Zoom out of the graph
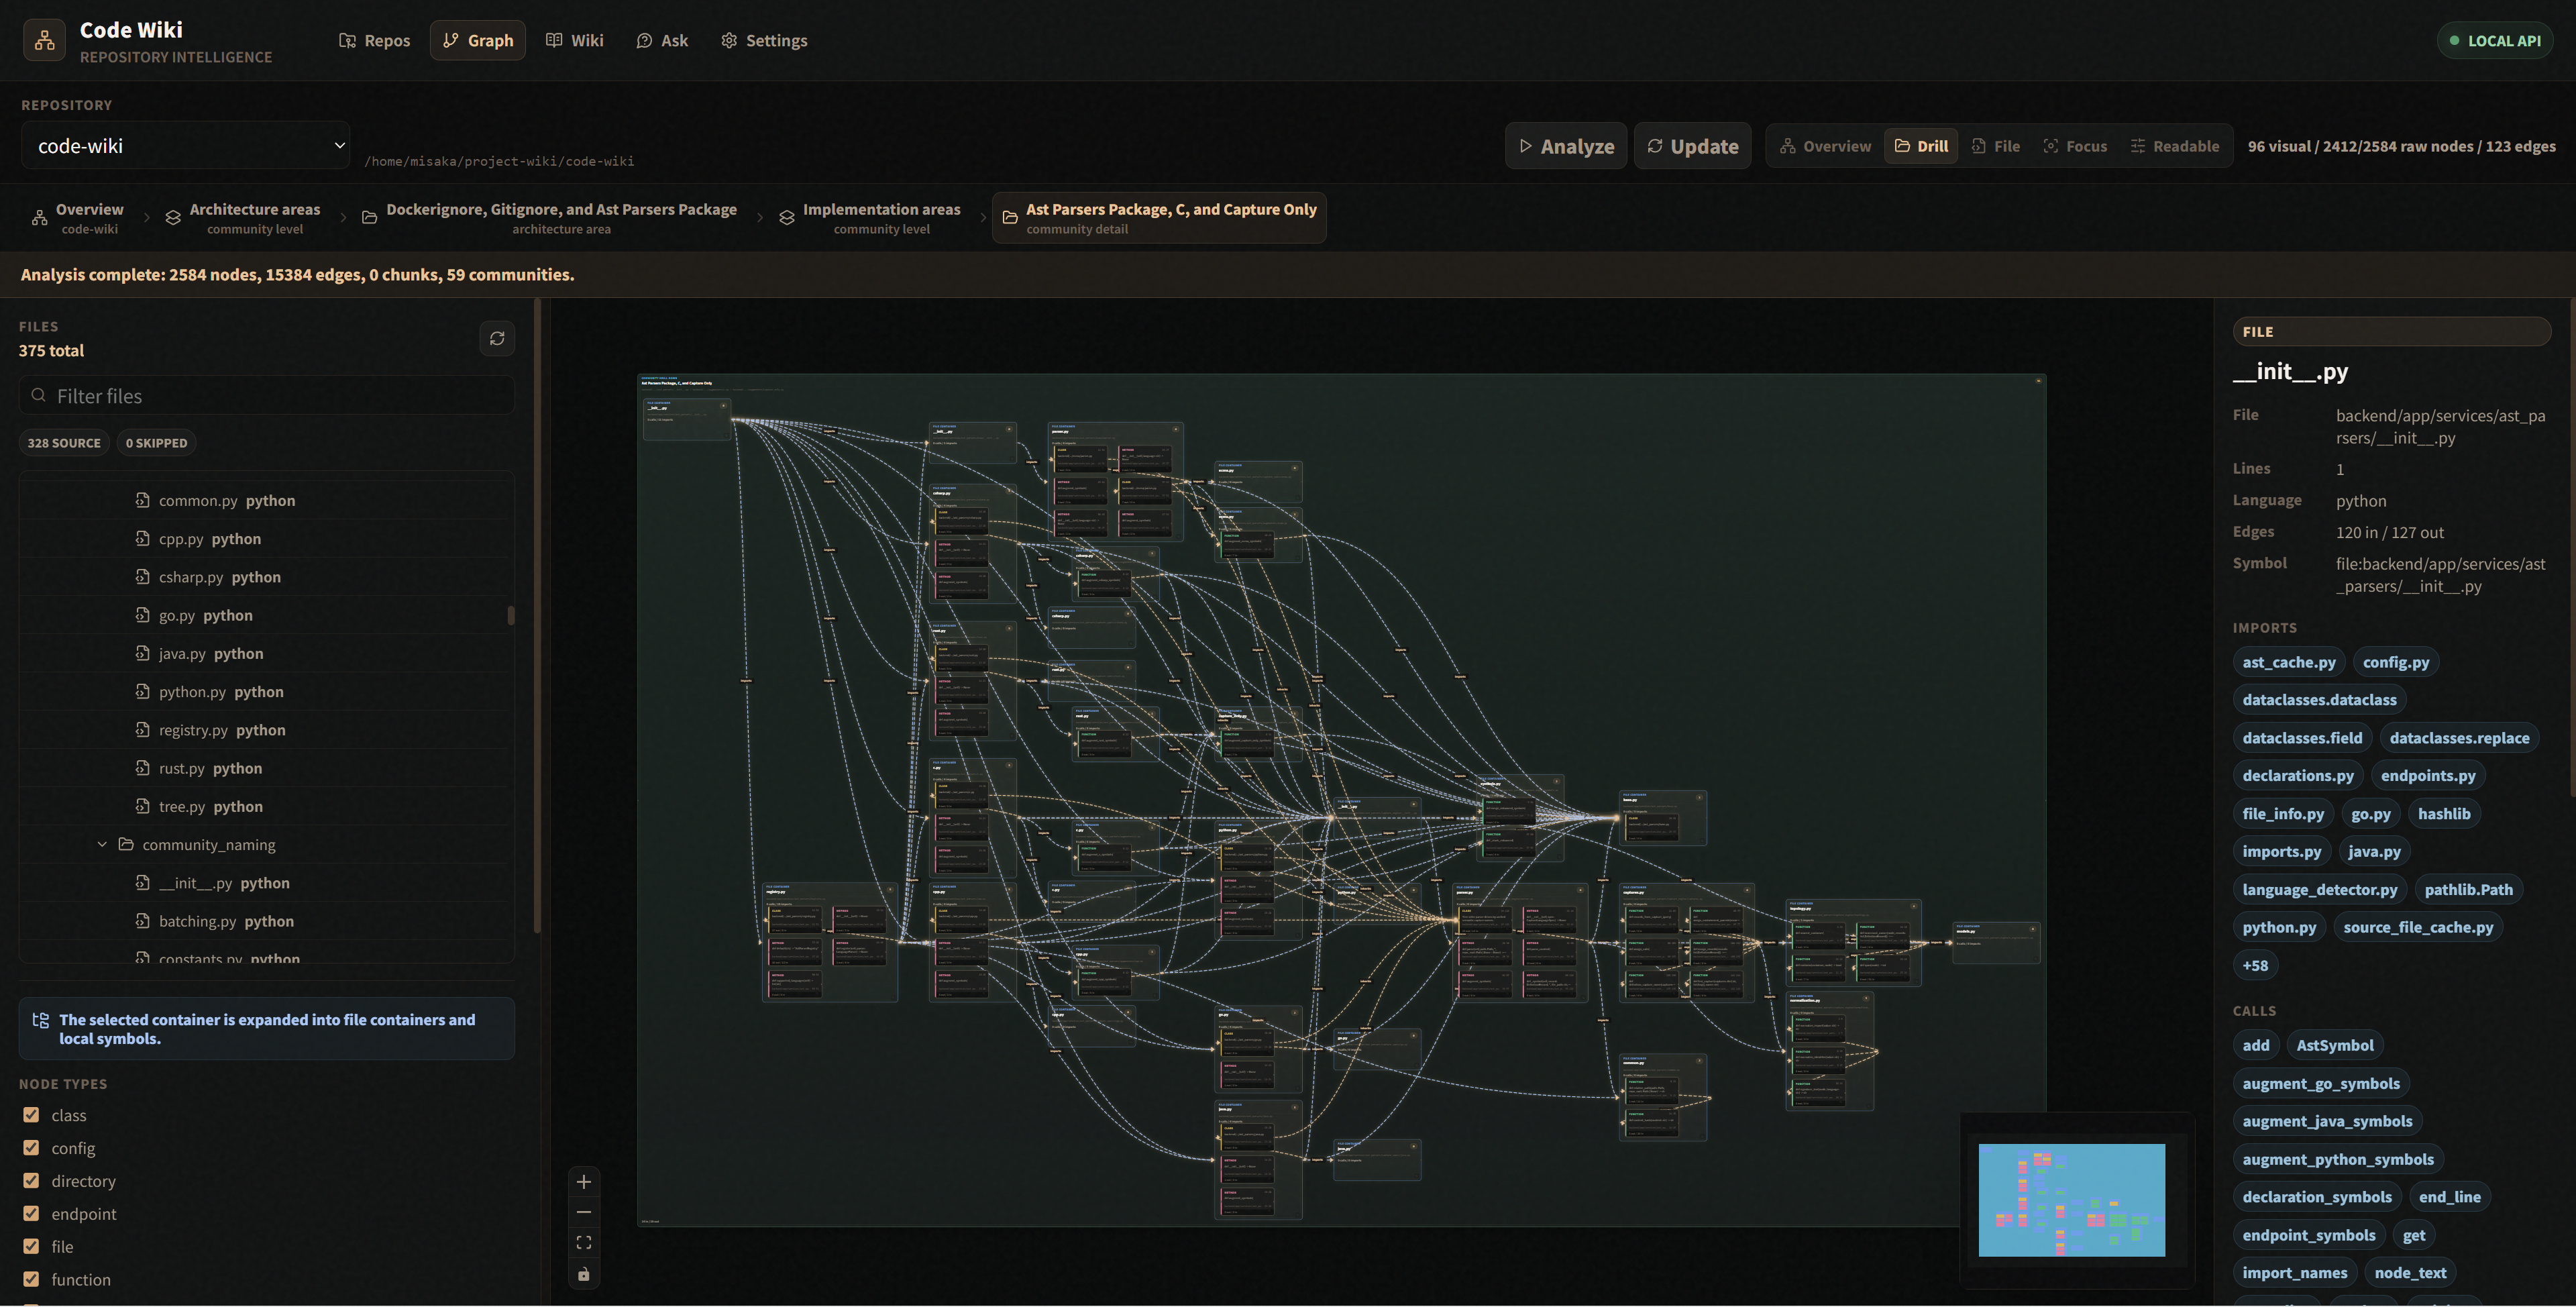 coord(584,1212)
